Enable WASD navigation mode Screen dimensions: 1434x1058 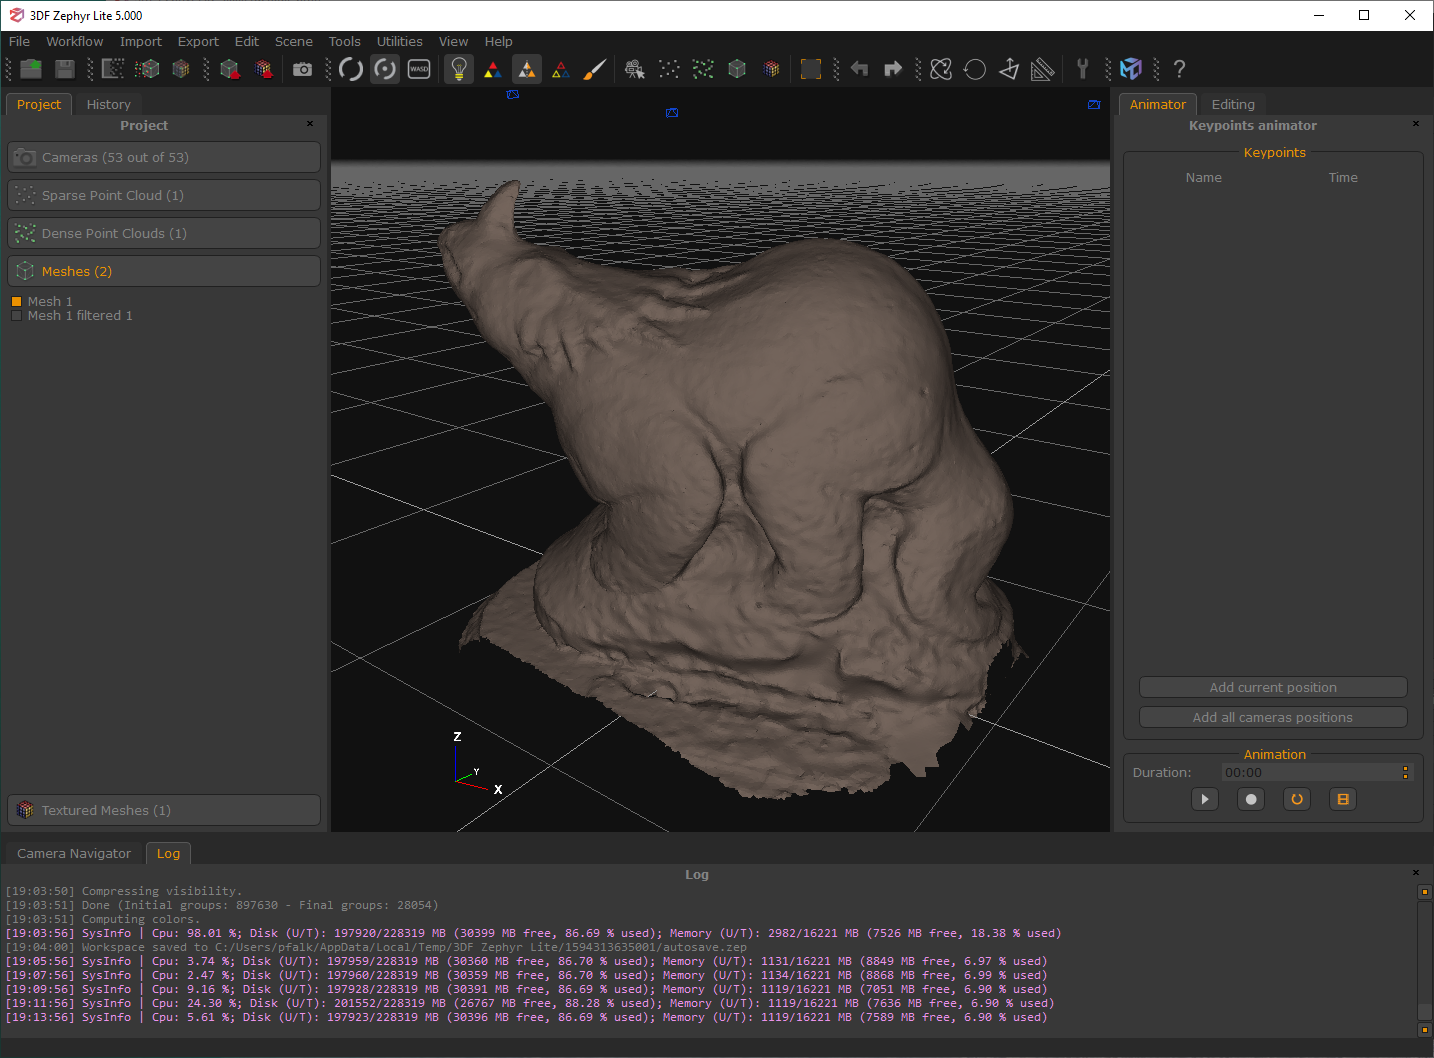click(418, 69)
